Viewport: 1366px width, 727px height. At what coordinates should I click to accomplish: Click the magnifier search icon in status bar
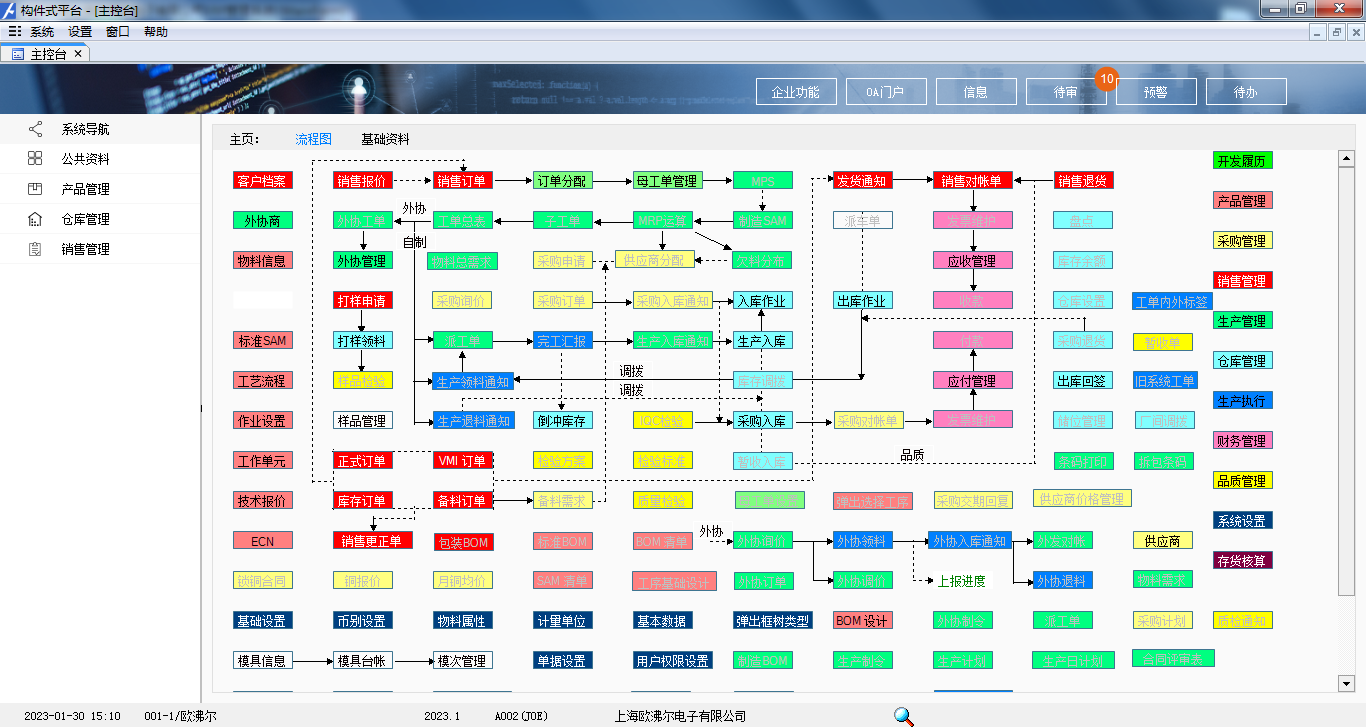pos(903,716)
